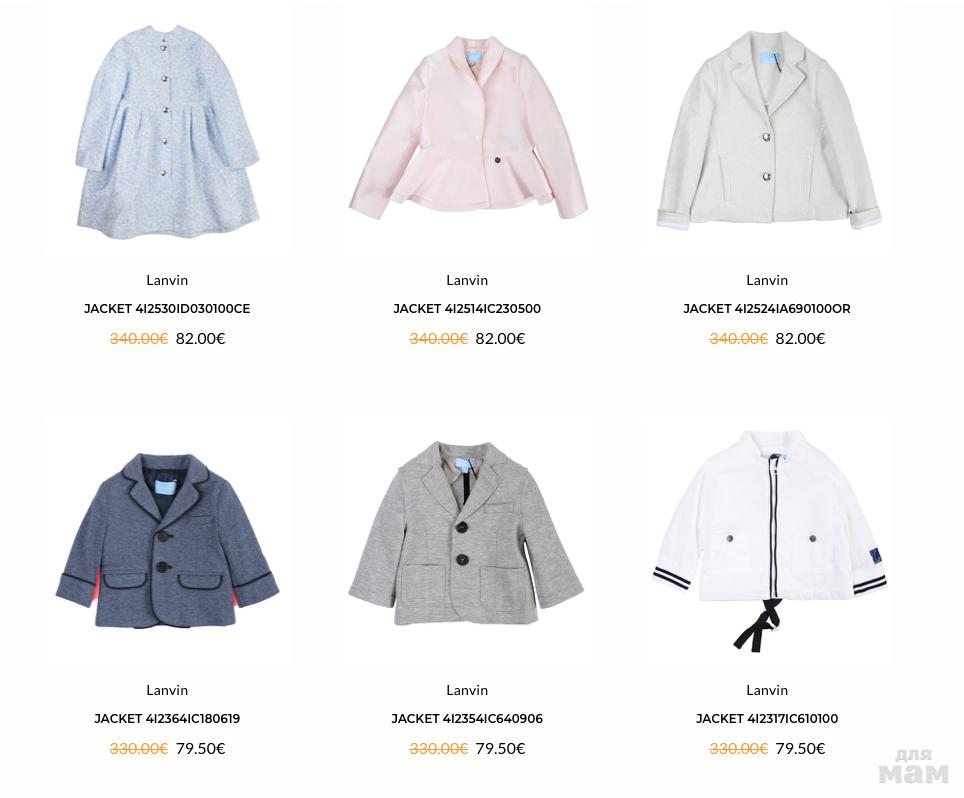Open the light grey two-button blazer image
The height and width of the screenshot is (798, 964).
coord(768,129)
